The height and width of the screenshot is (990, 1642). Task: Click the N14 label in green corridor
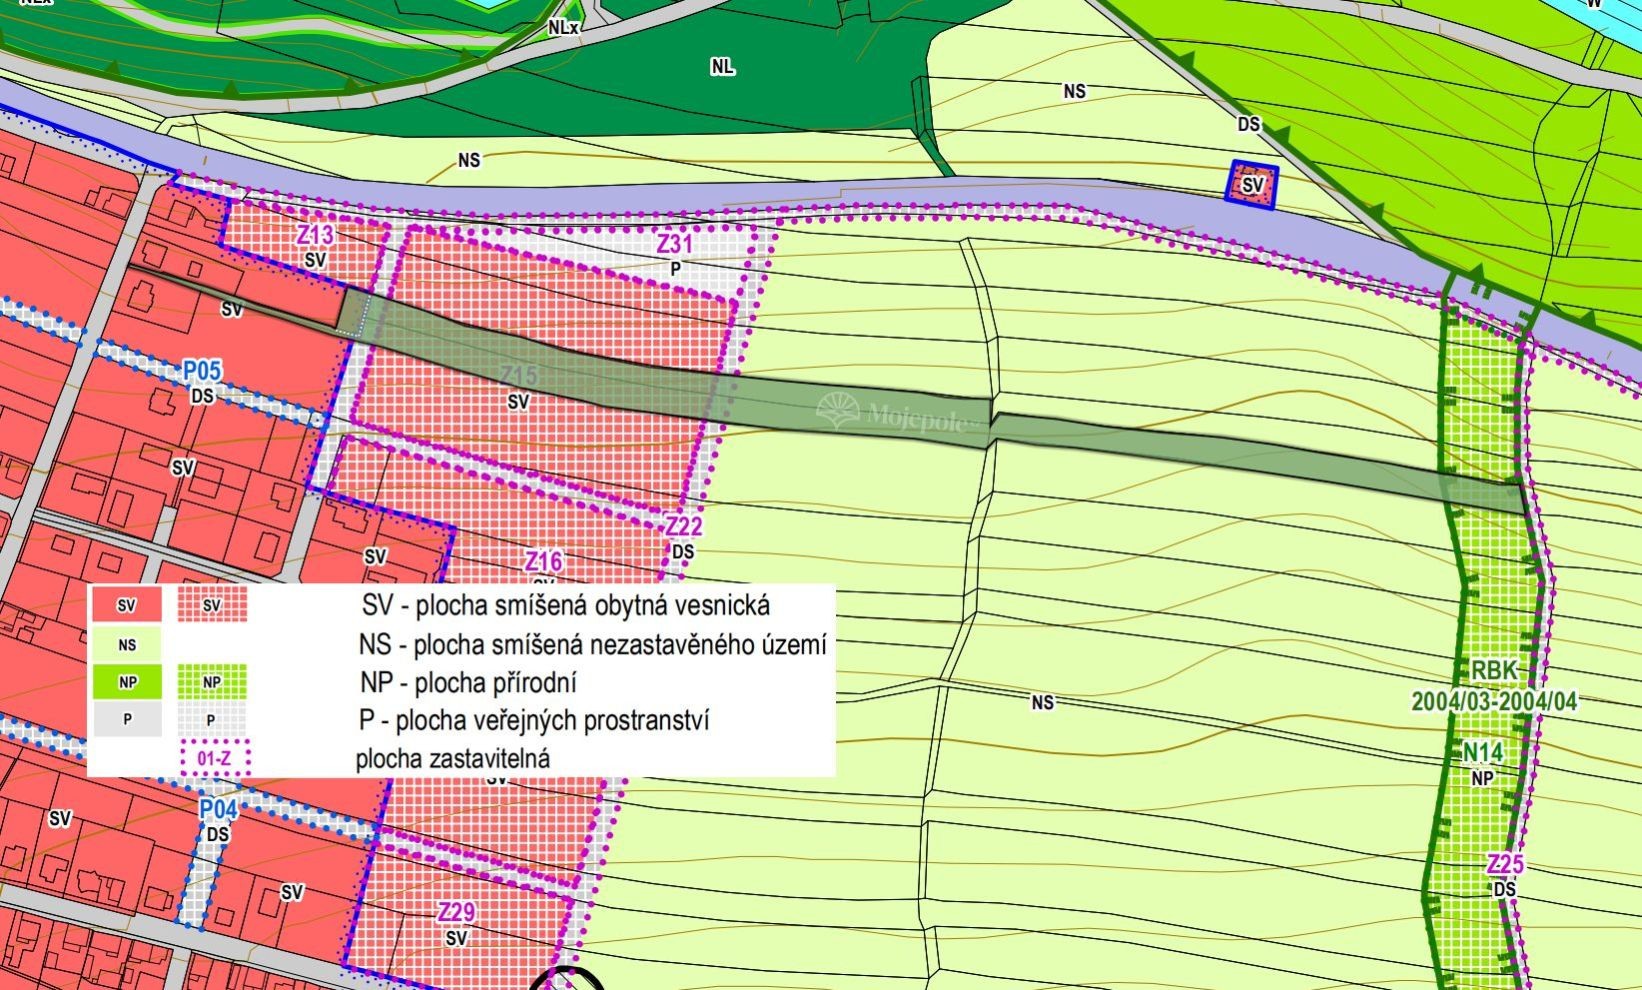point(1483,752)
